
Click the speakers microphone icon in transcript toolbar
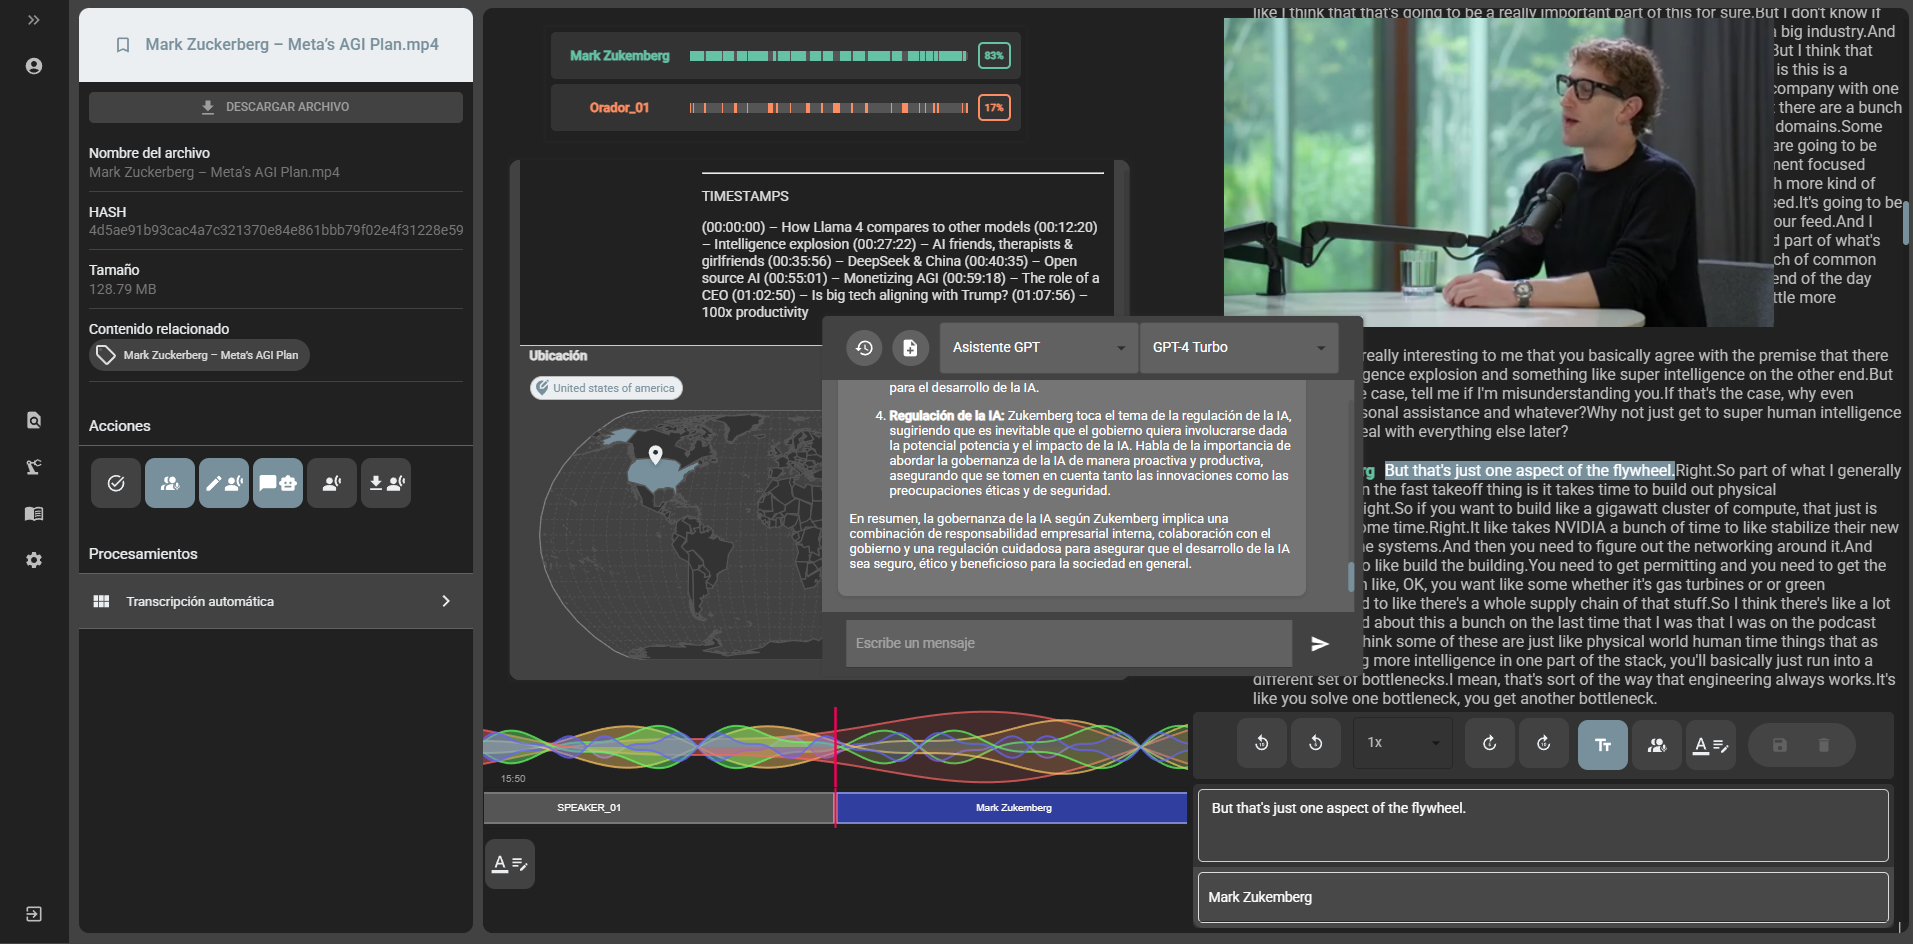(1657, 745)
